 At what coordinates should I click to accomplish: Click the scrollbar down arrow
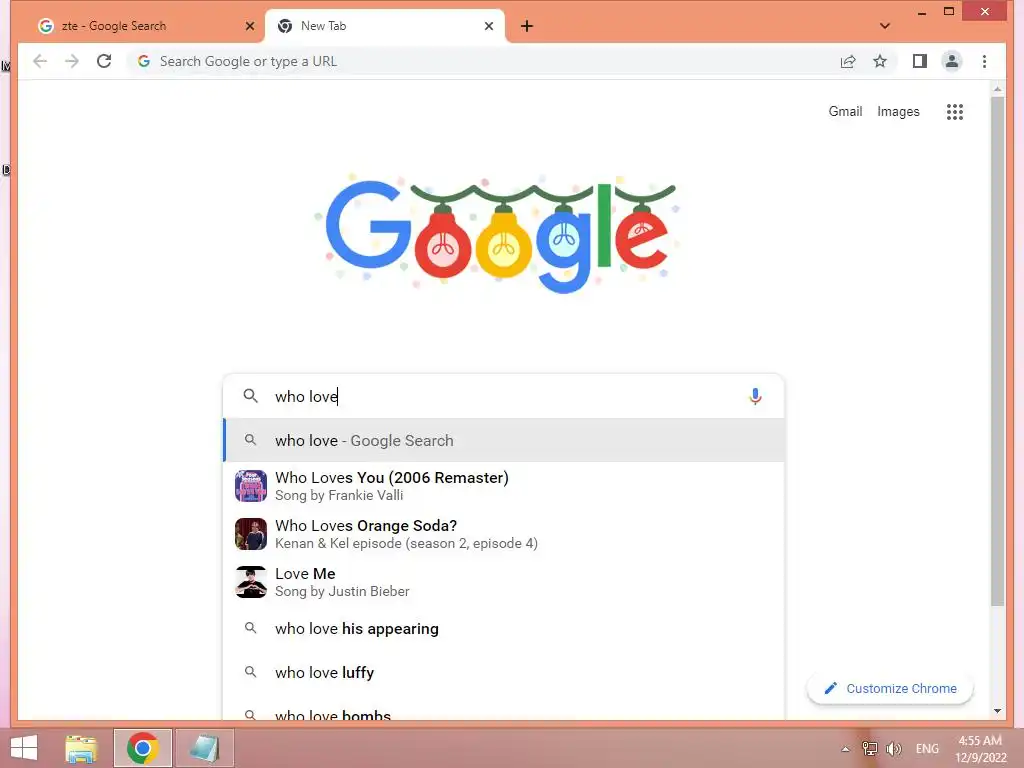[997, 711]
